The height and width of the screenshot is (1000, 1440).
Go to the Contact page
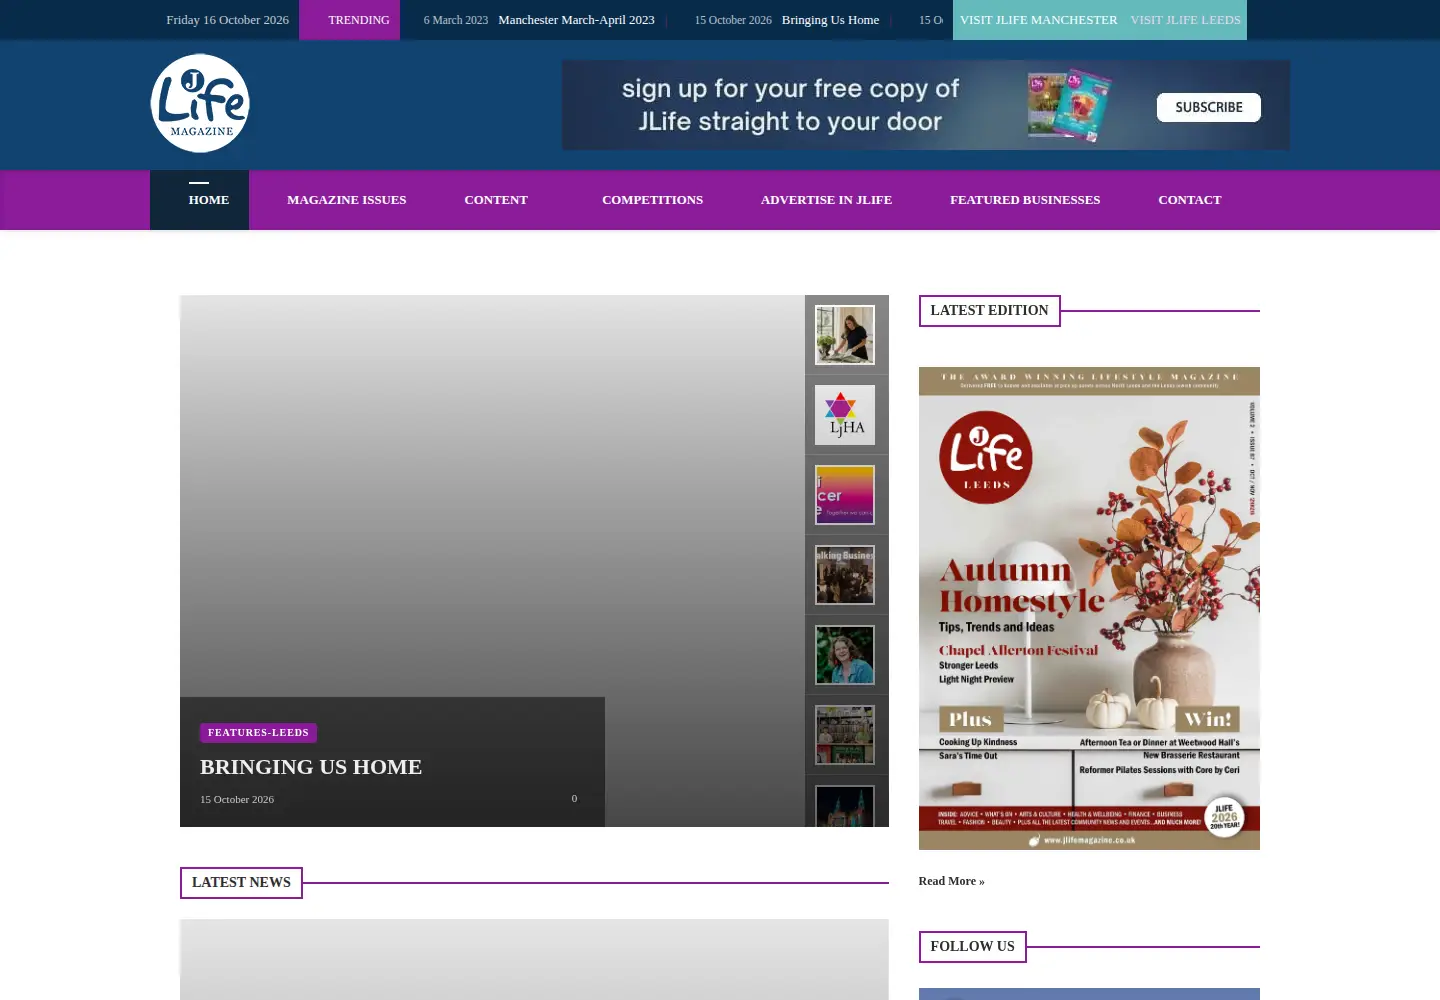tap(1190, 200)
